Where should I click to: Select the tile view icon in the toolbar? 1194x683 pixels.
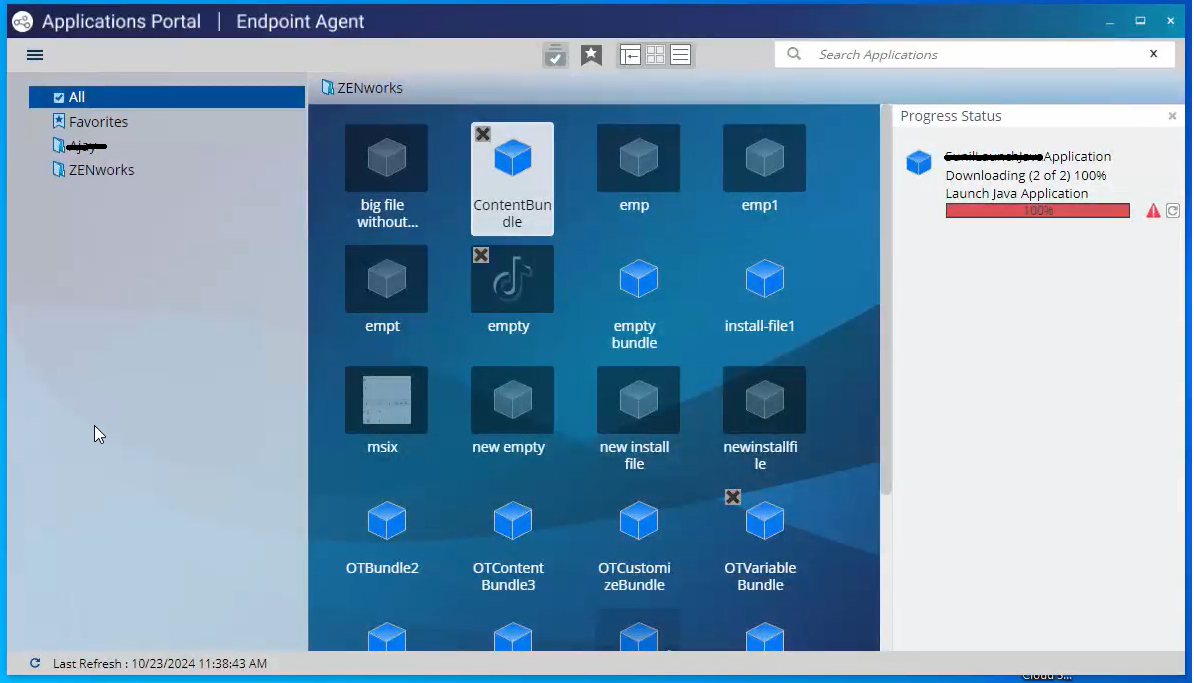click(x=655, y=55)
